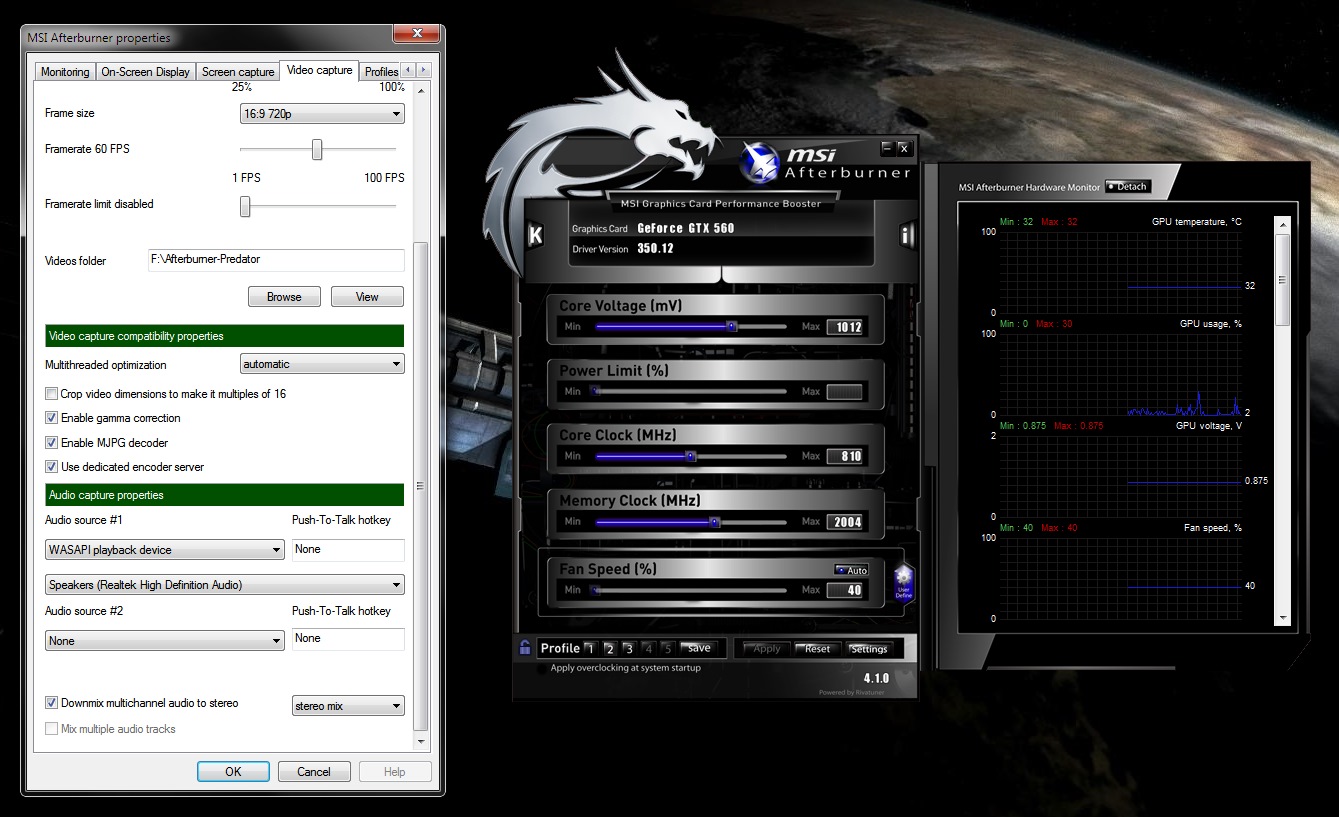Click the Framerate 60 FPS slider thumb
The height and width of the screenshot is (817, 1339).
317,149
